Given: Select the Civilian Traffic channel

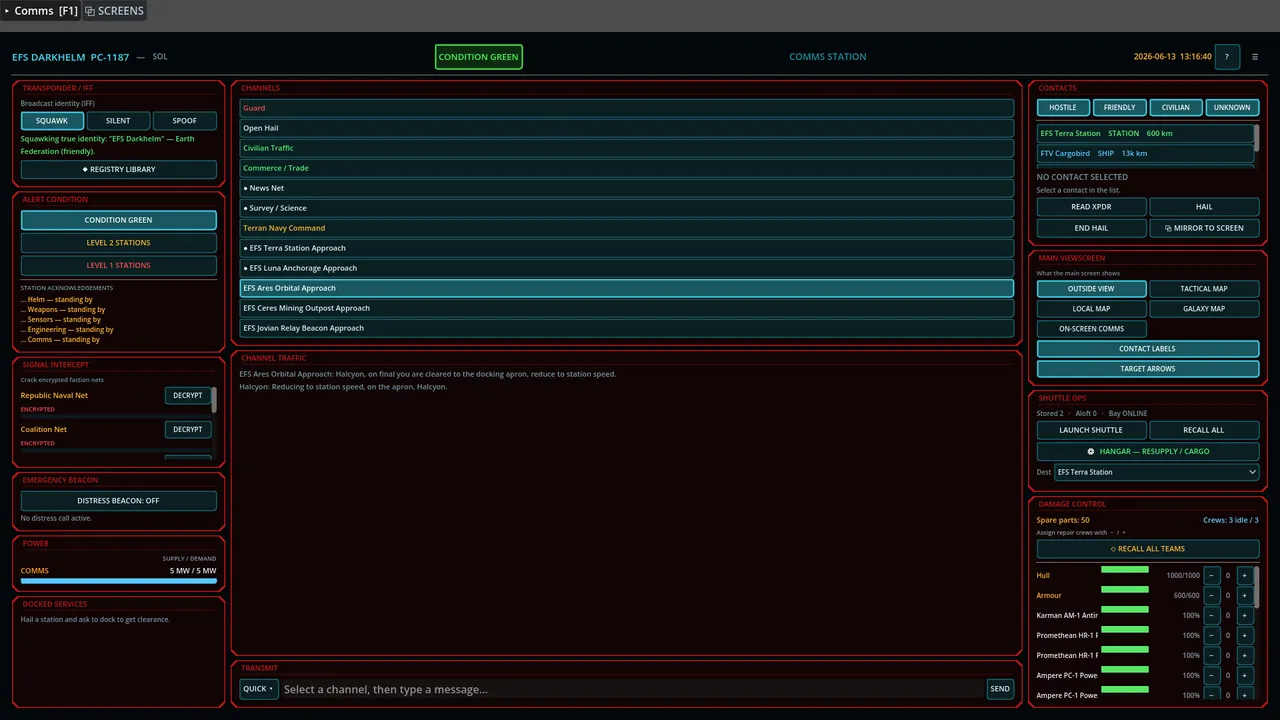Looking at the screenshot, I should click(627, 148).
